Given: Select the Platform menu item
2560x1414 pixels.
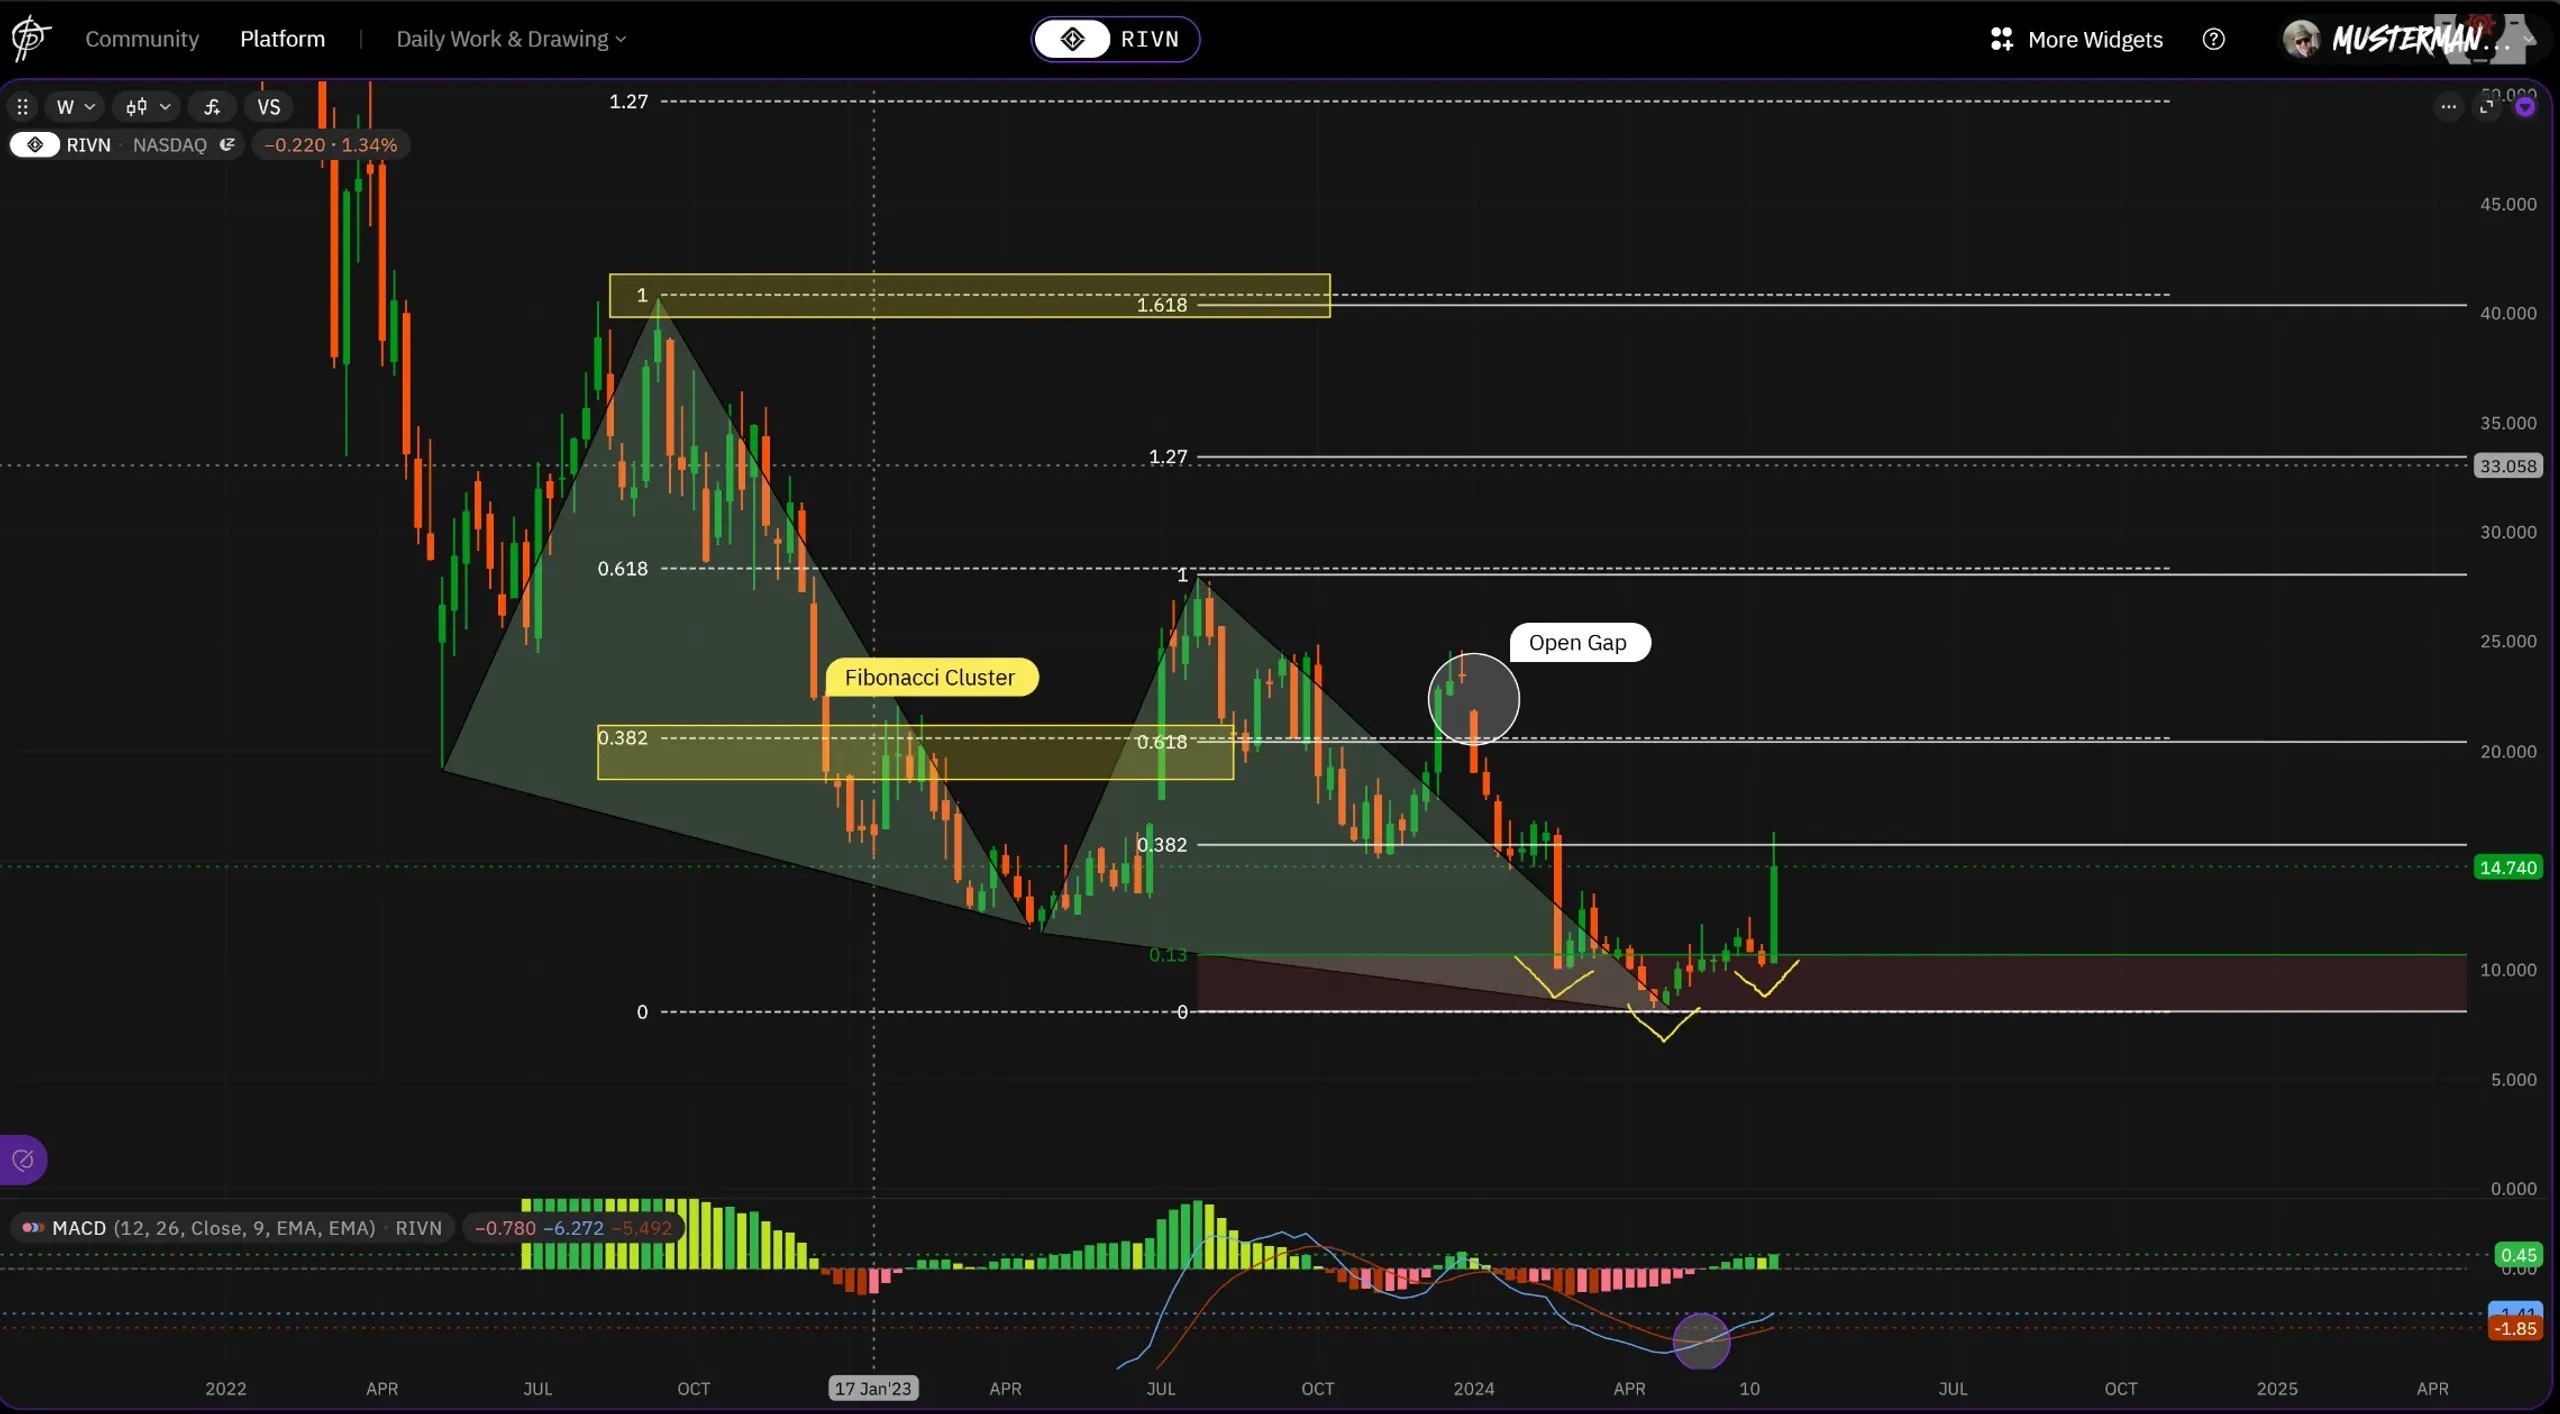Looking at the screenshot, I should pos(282,39).
